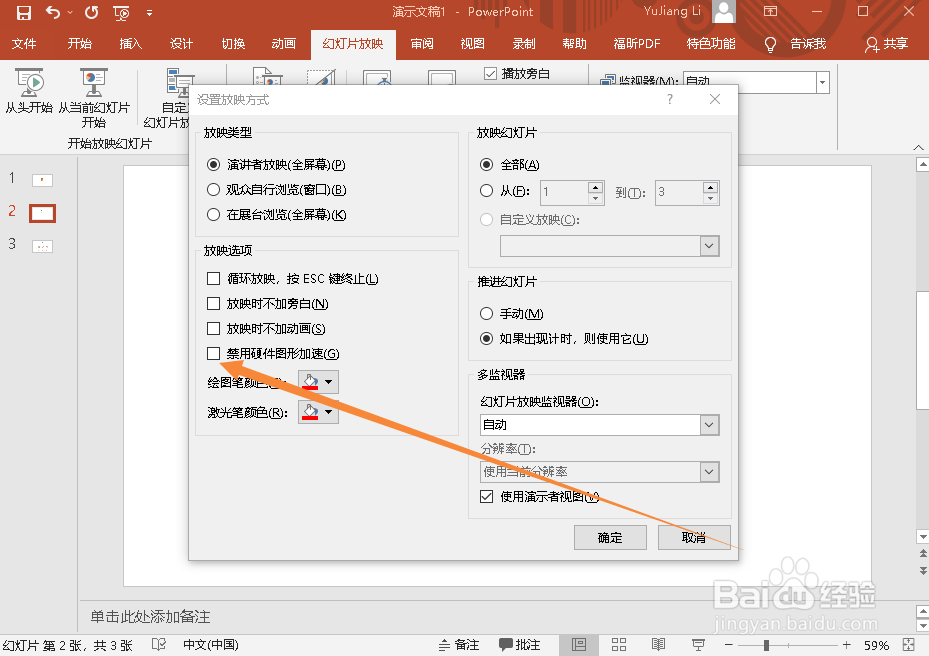929x656 pixels.
Task: Toggle the 播放旁白 checkbox in ribbon
Action: pyautogui.click(x=490, y=73)
